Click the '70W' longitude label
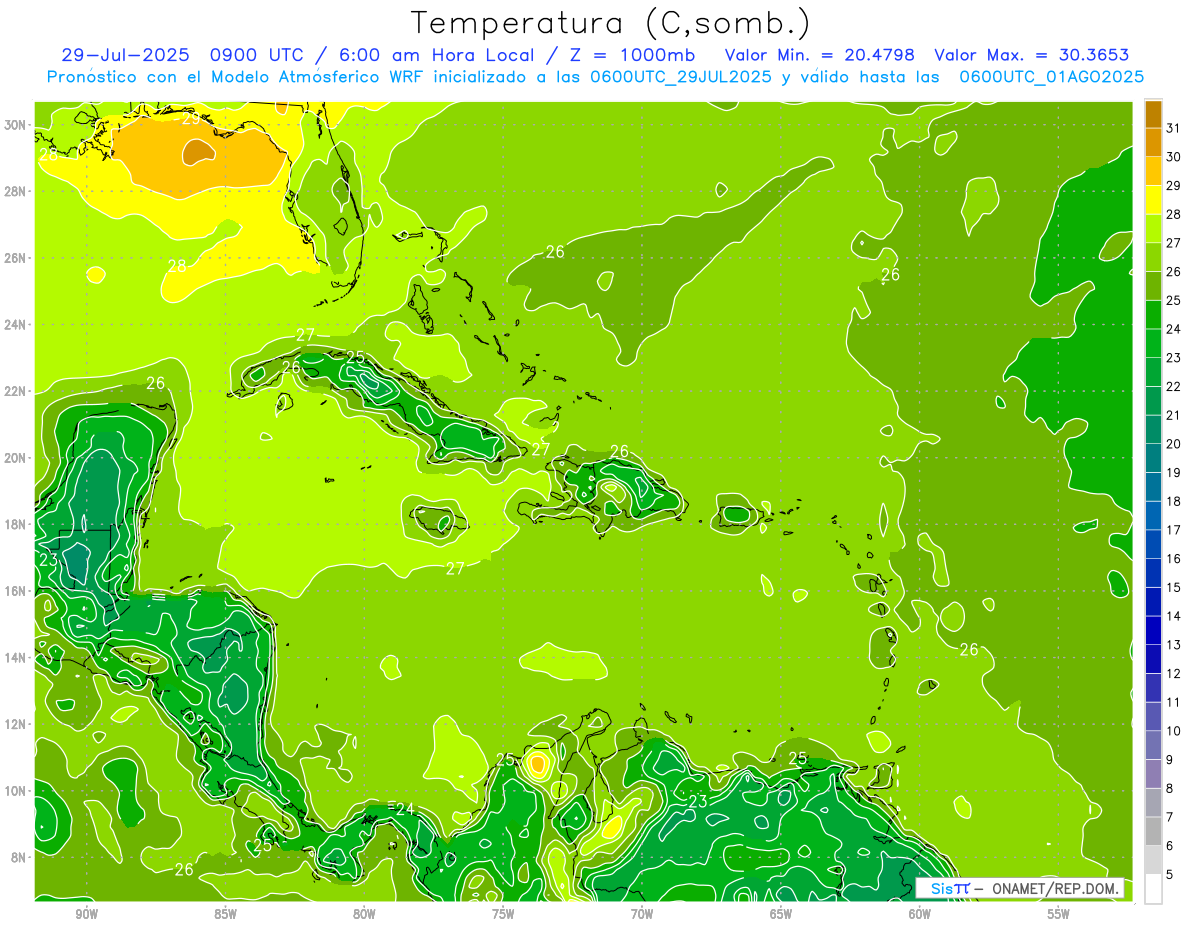 (642, 914)
